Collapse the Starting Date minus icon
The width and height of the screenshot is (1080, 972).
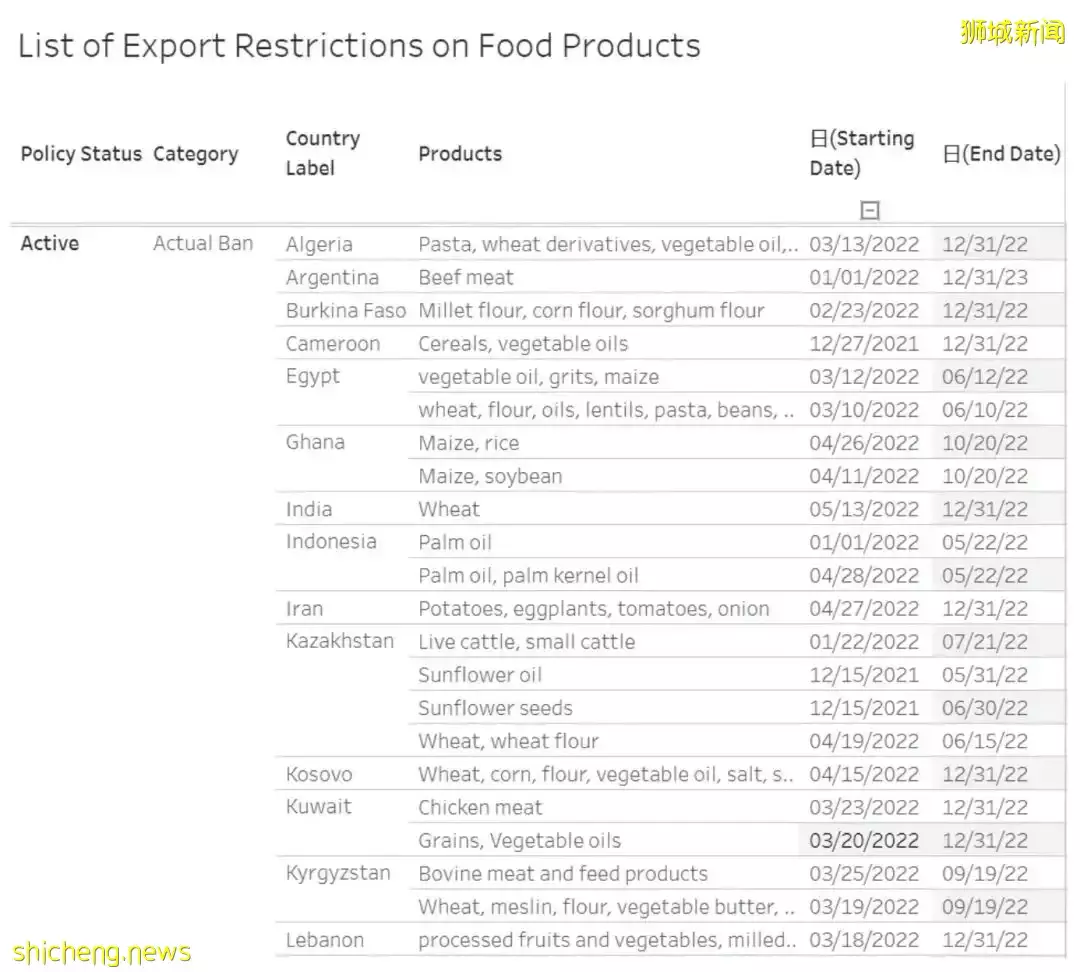[x=870, y=210]
